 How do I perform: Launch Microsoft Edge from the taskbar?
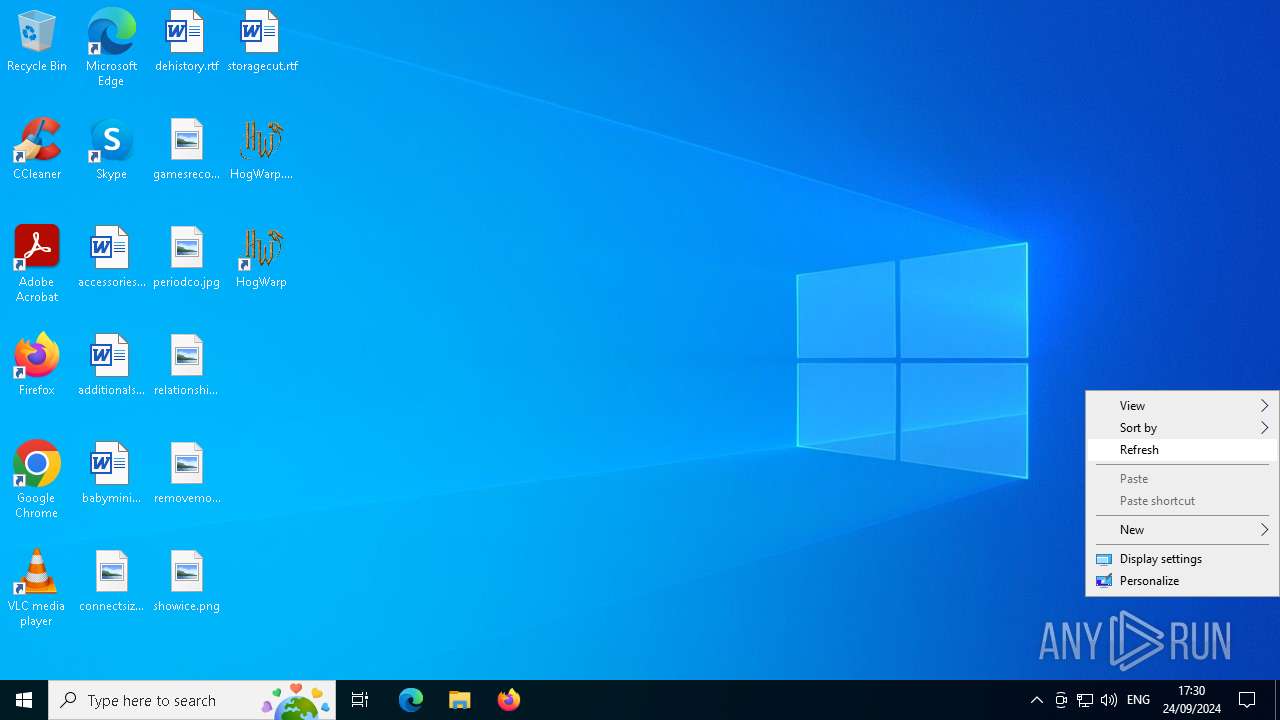[x=411, y=700]
